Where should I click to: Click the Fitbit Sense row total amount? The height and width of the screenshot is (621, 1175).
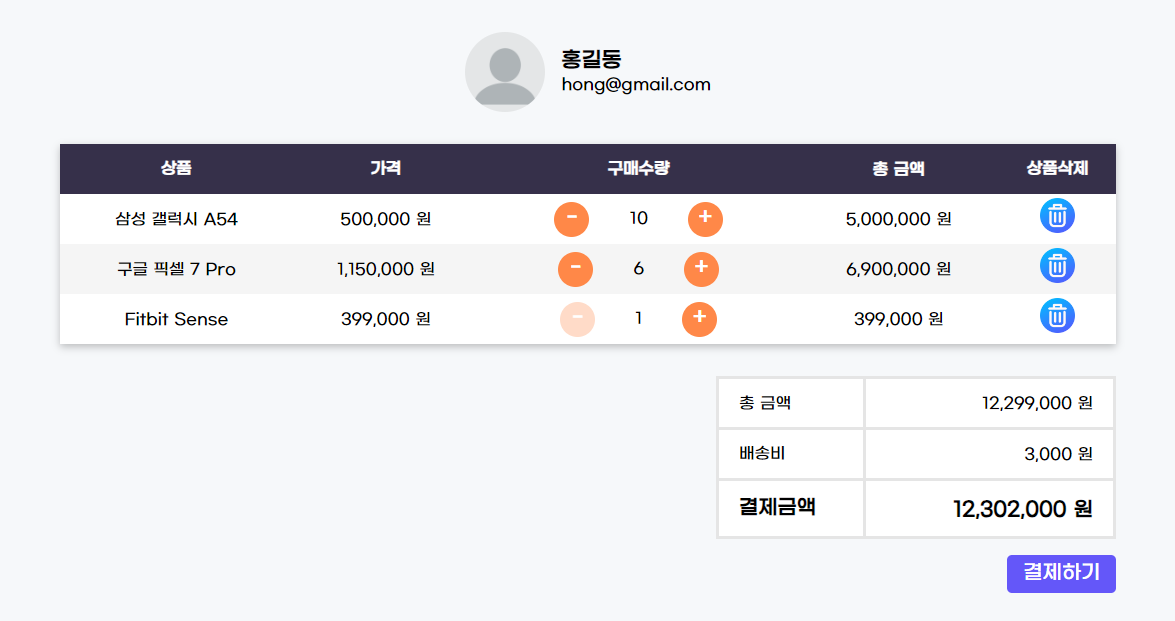tap(898, 319)
